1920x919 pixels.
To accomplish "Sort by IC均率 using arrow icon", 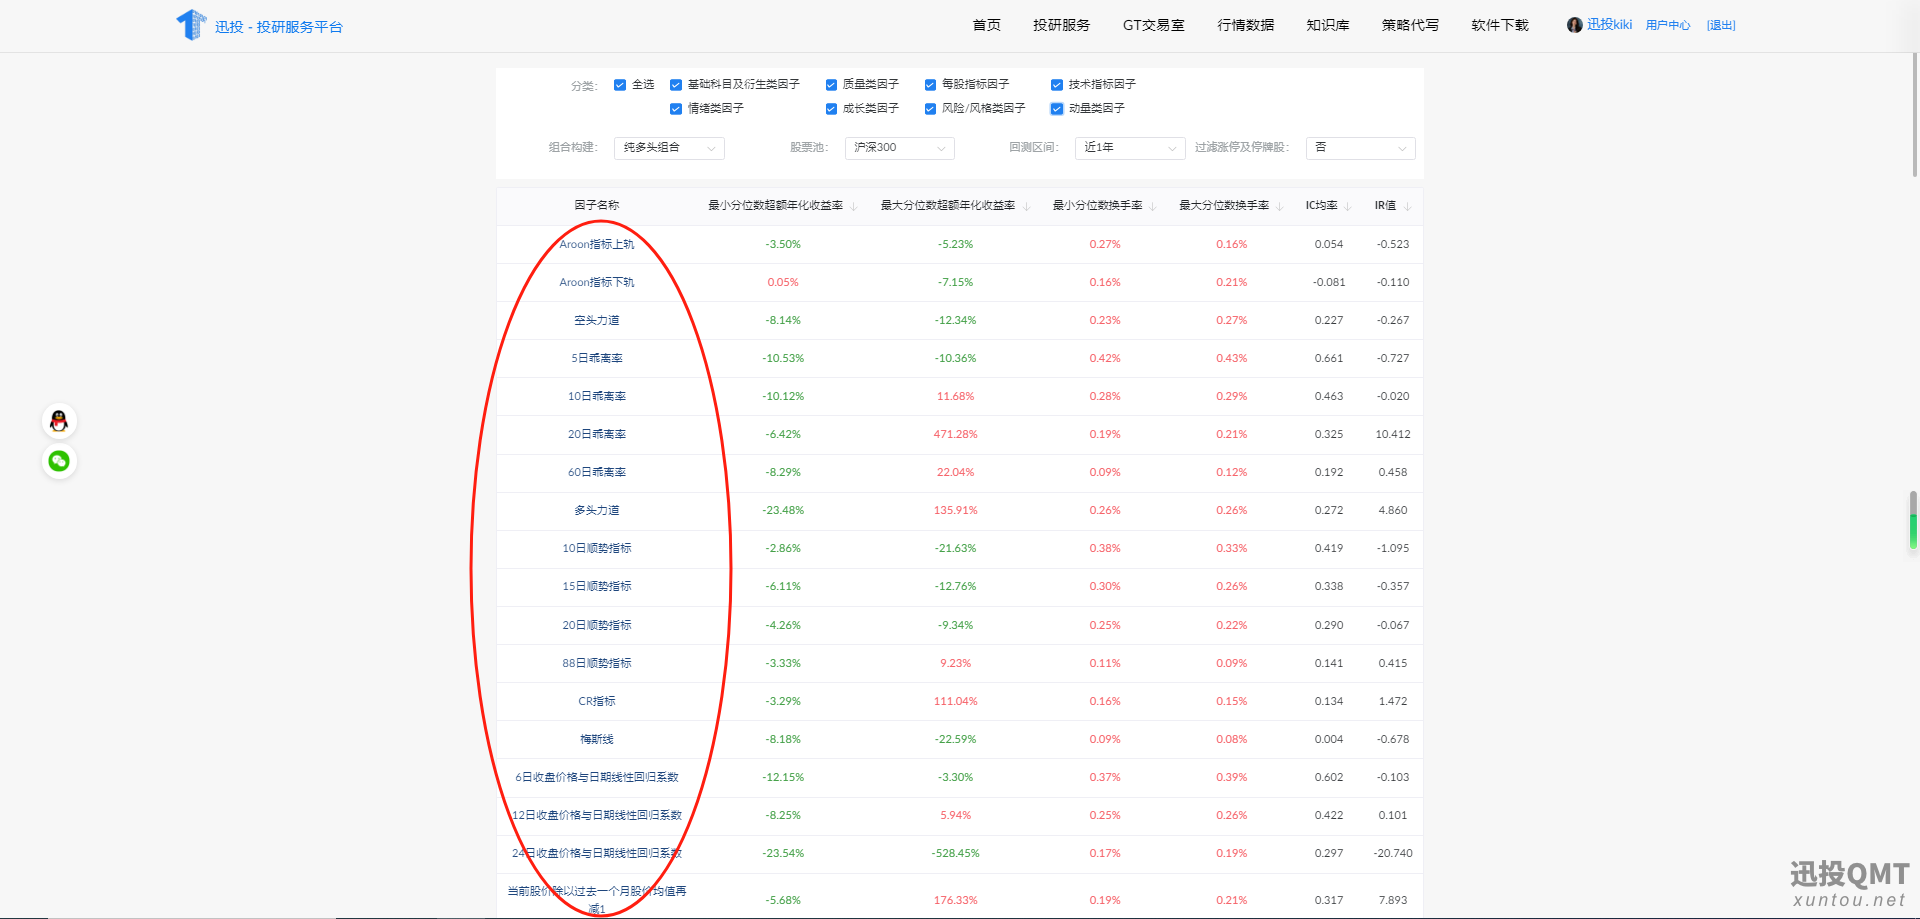I will (1348, 206).
